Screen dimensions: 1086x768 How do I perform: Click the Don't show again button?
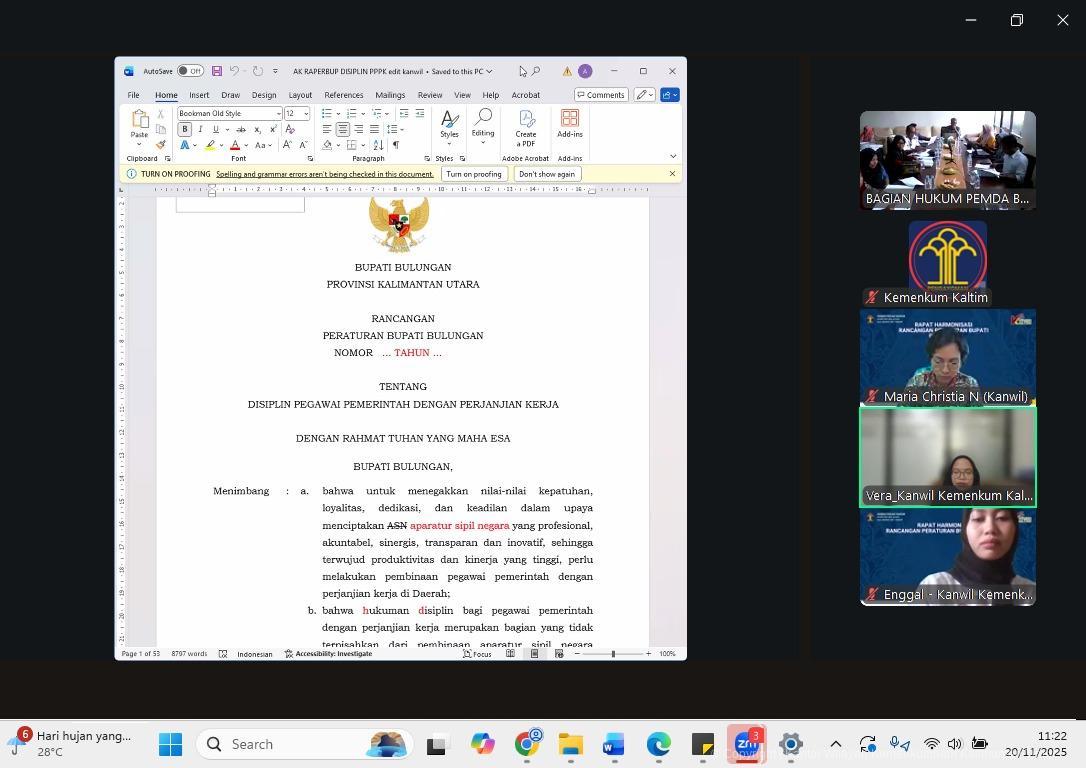coord(547,174)
